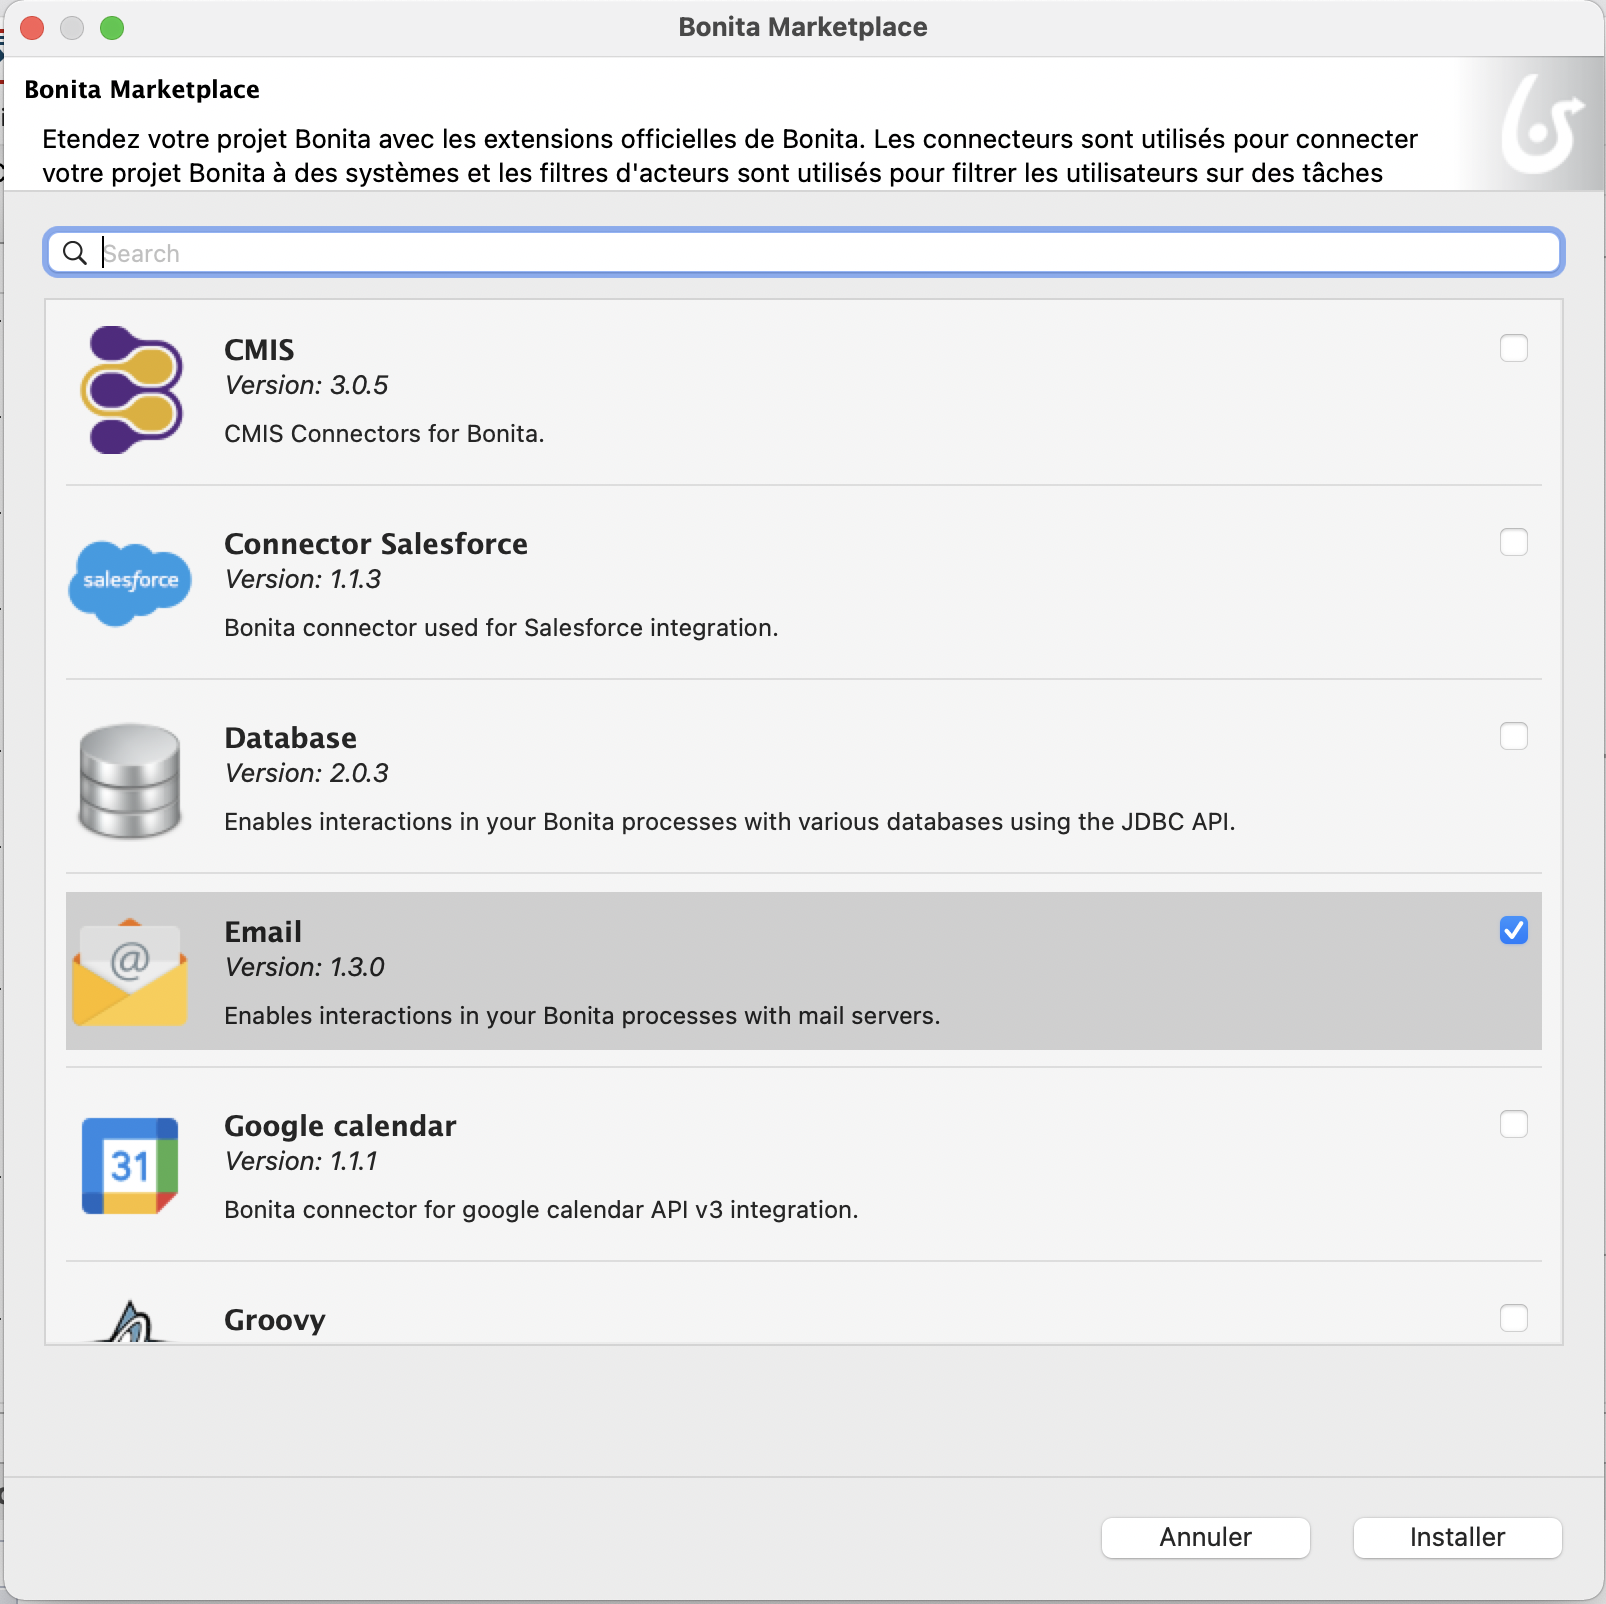Click the Version: 2.0.3 text
1606x1604 pixels.
(x=306, y=773)
